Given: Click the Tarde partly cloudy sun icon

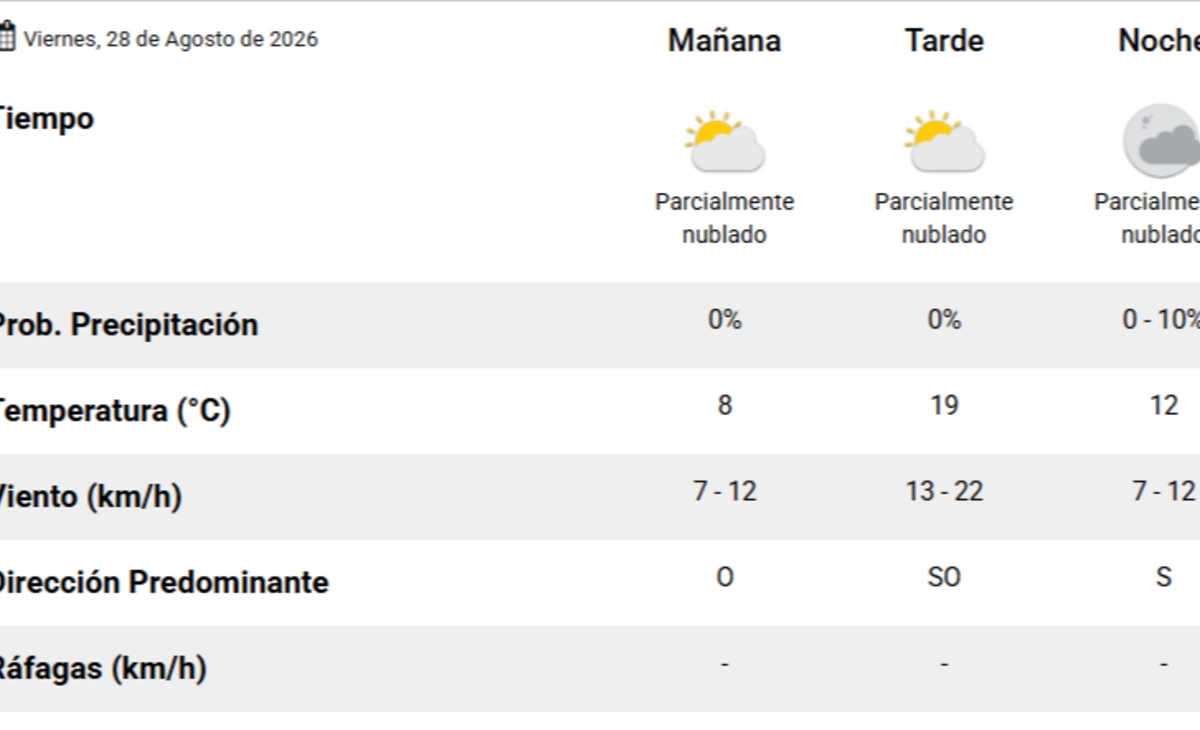Looking at the screenshot, I should pyautogui.click(x=944, y=142).
